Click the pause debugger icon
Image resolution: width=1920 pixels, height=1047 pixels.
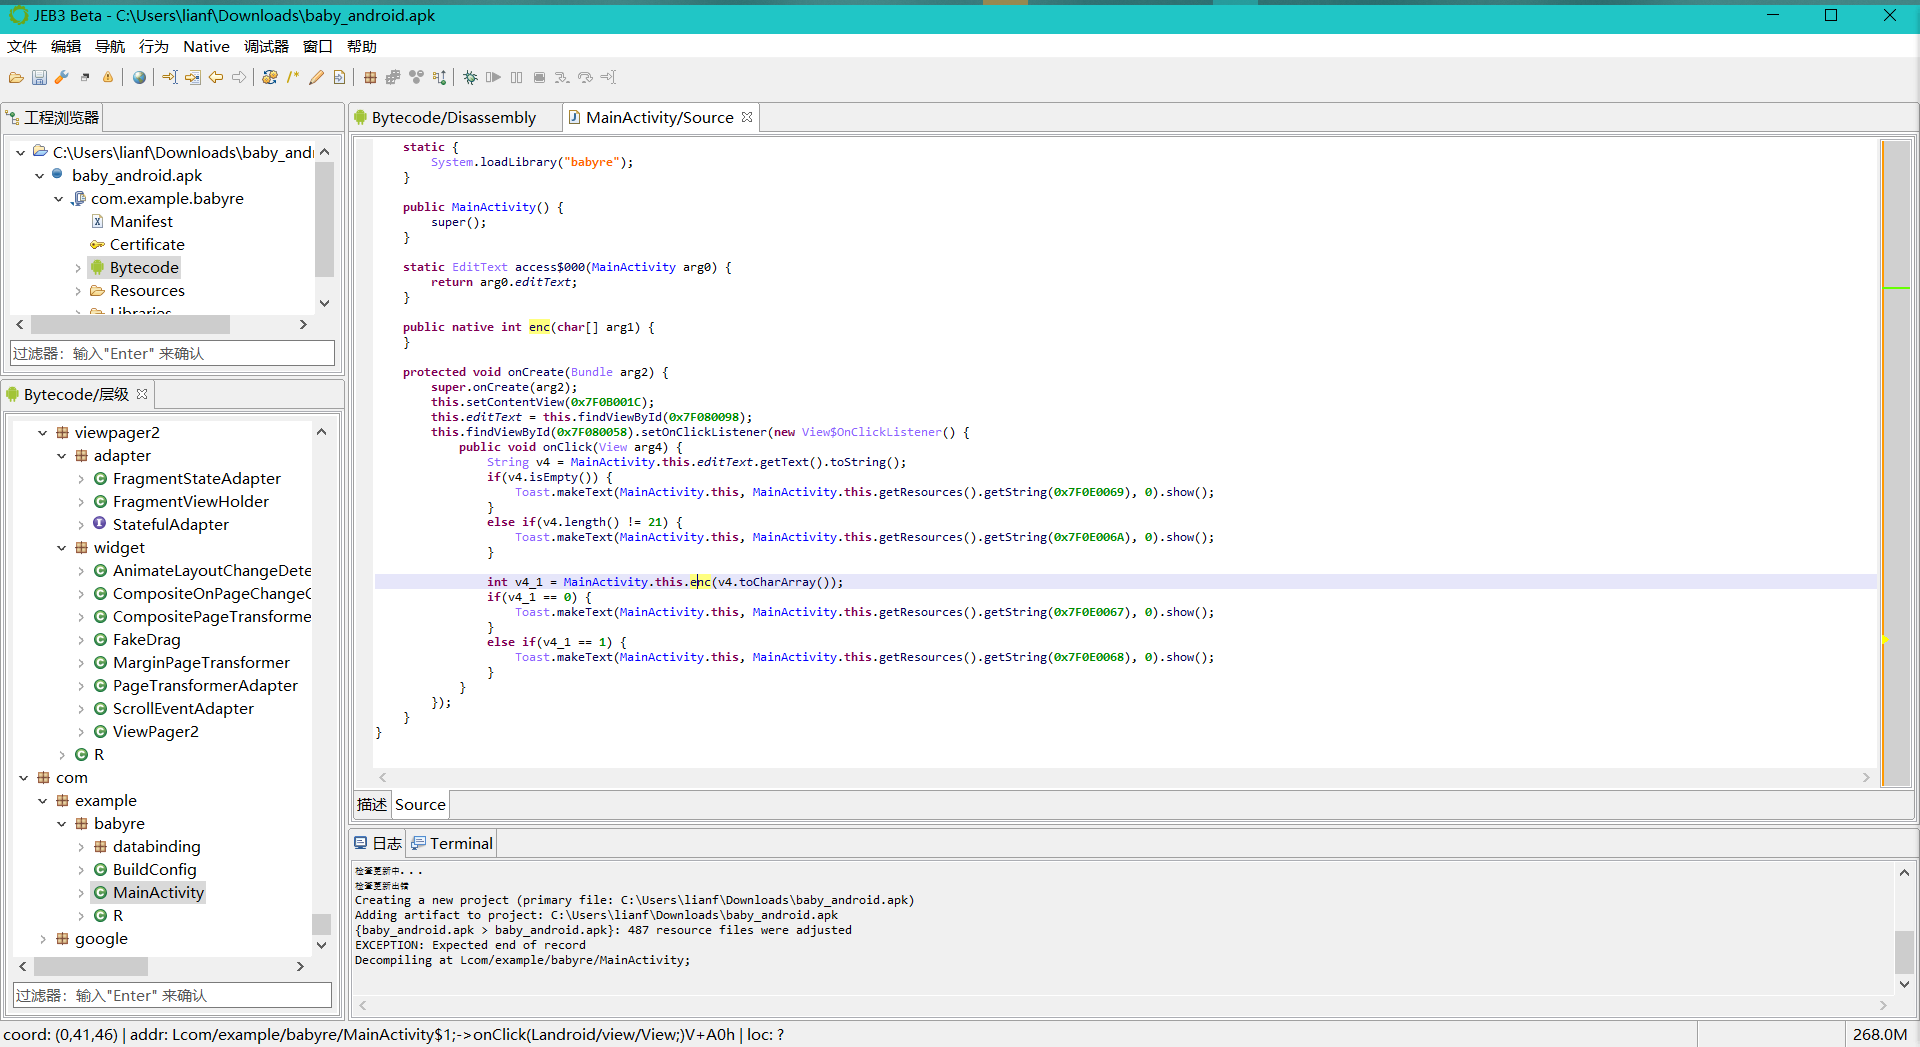point(516,78)
